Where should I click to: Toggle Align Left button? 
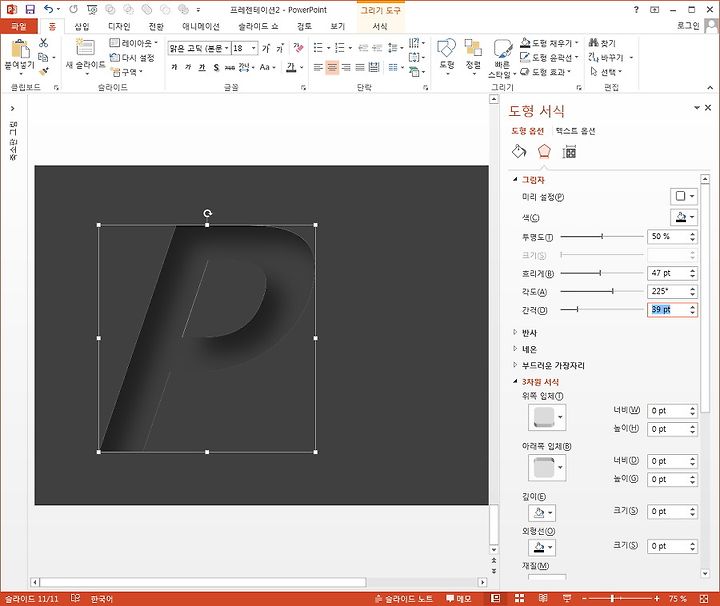[x=318, y=68]
